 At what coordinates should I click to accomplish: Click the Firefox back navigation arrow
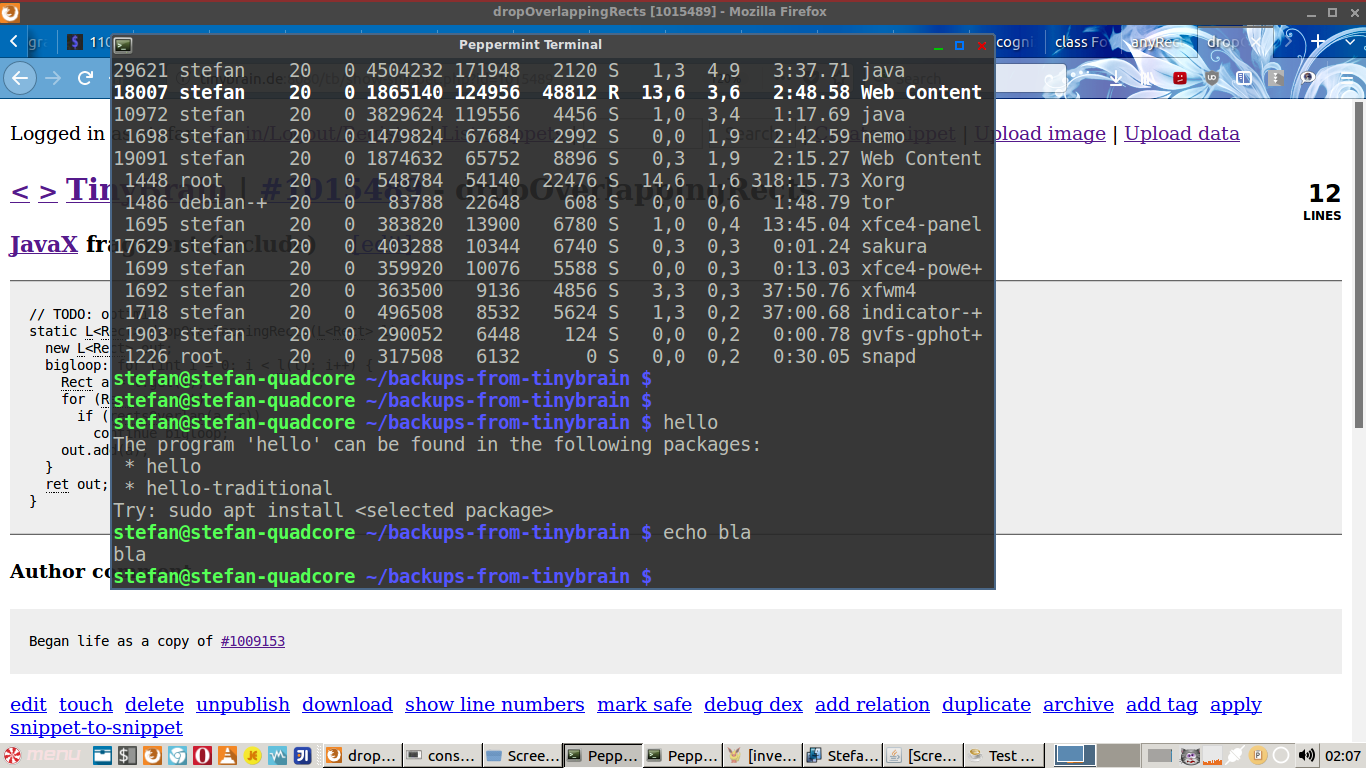(21, 78)
